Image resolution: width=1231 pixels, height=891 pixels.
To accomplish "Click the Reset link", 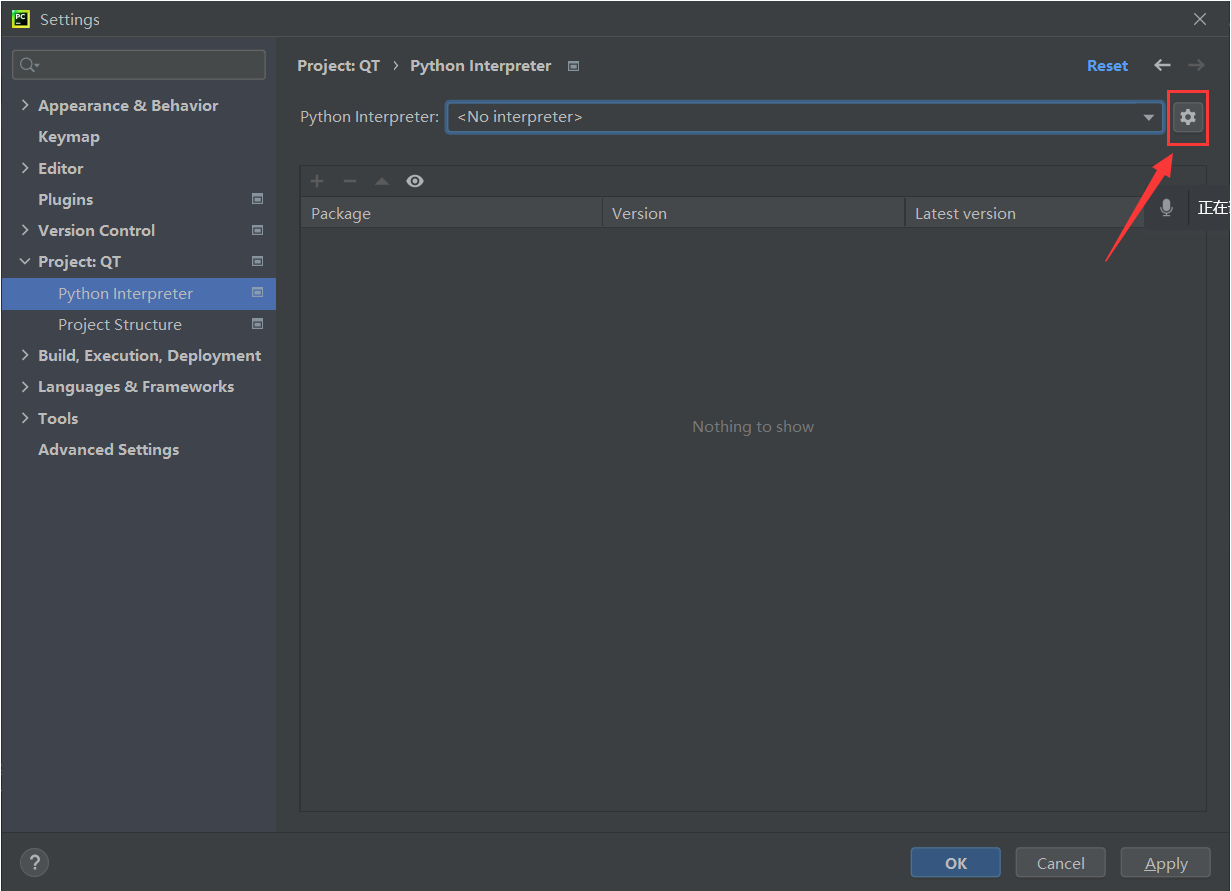I will tap(1107, 65).
